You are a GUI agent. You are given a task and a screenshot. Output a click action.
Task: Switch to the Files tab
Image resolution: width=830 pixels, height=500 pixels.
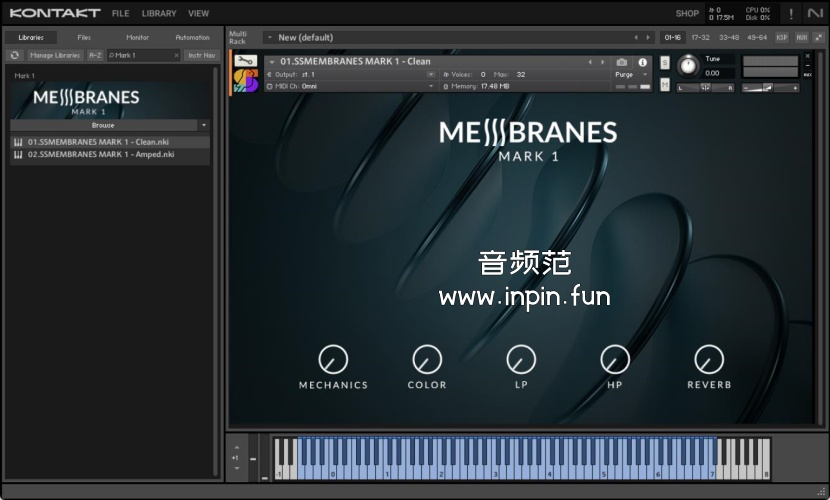(x=84, y=37)
